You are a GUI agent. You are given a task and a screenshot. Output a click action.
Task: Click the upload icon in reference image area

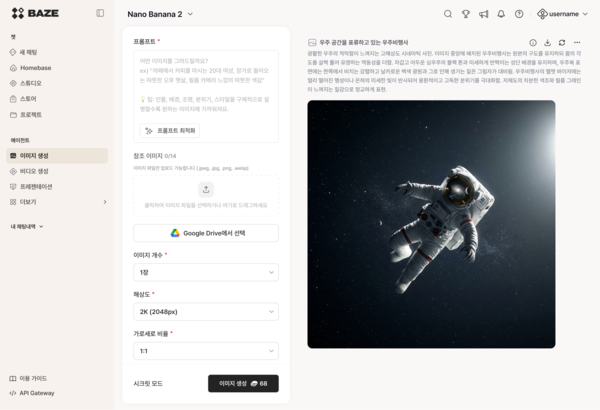pyautogui.click(x=206, y=189)
